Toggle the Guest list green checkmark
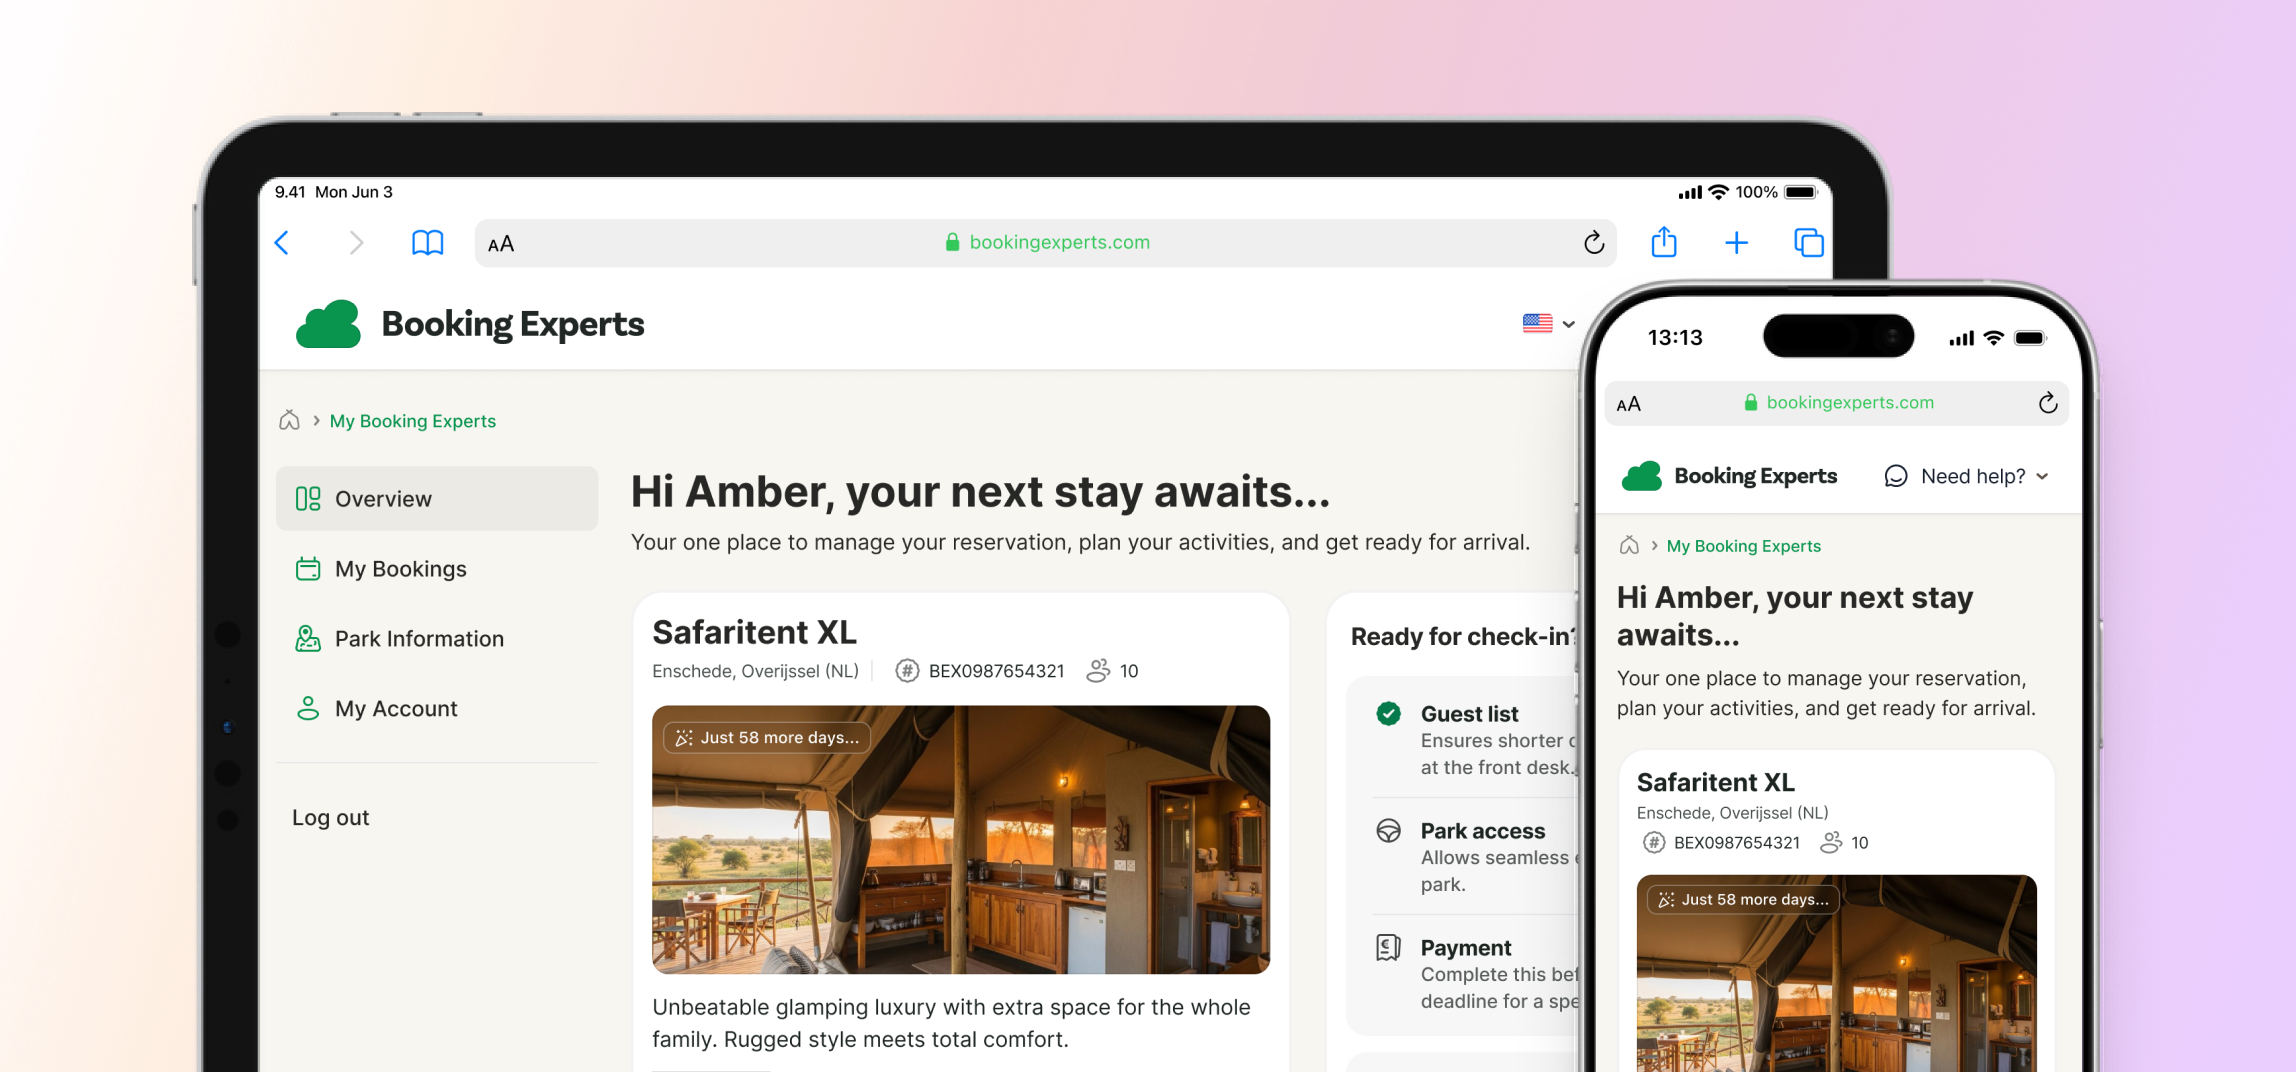Screen dimensions: 2296x1072 tap(1388, 713)
